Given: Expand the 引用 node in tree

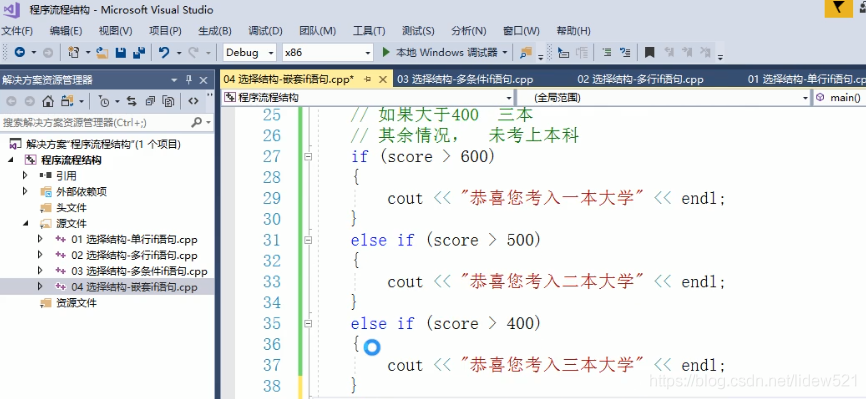Looking at the screenshot, I should [25, 175].
